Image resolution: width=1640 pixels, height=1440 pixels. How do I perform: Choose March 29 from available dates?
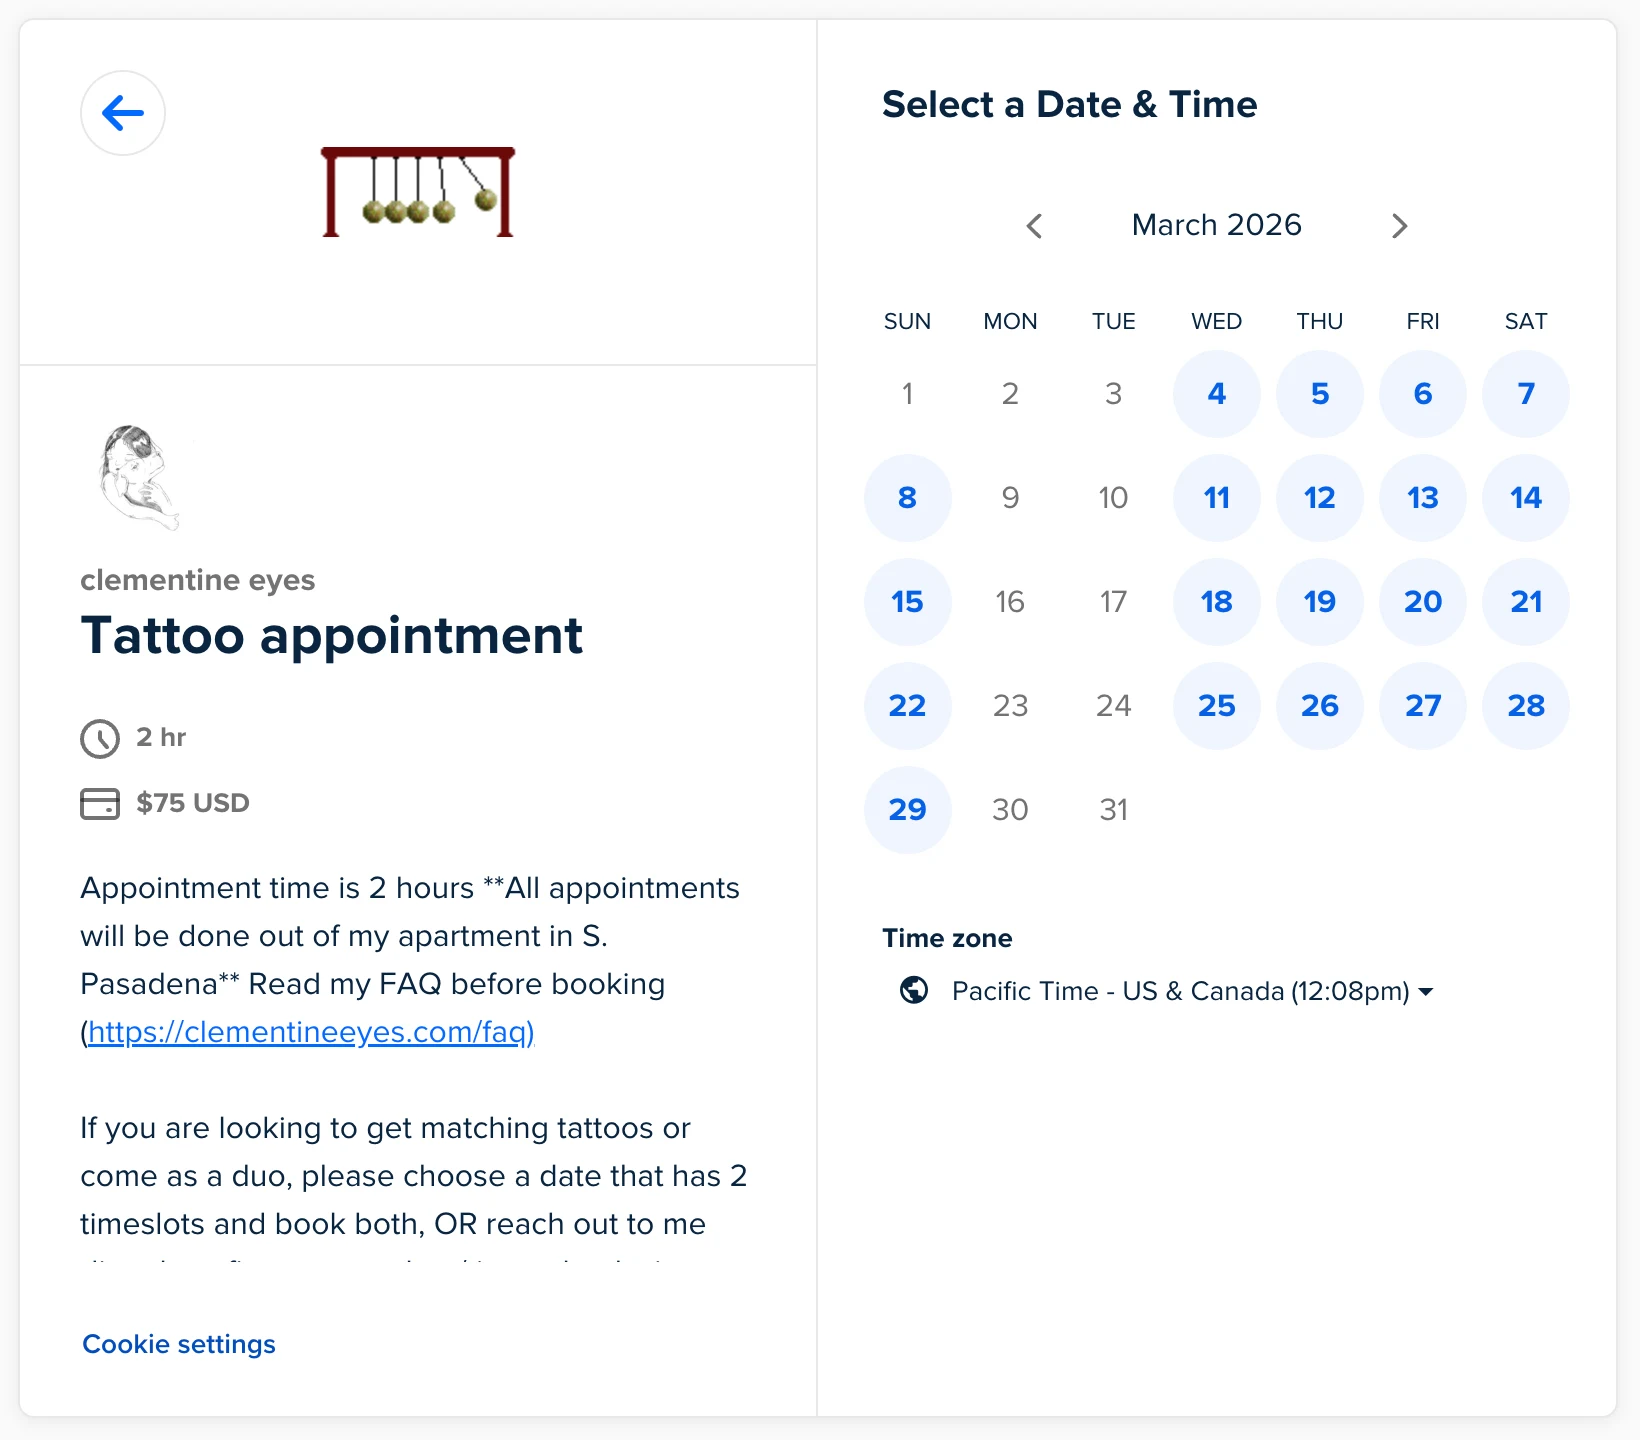click(907, 810)
